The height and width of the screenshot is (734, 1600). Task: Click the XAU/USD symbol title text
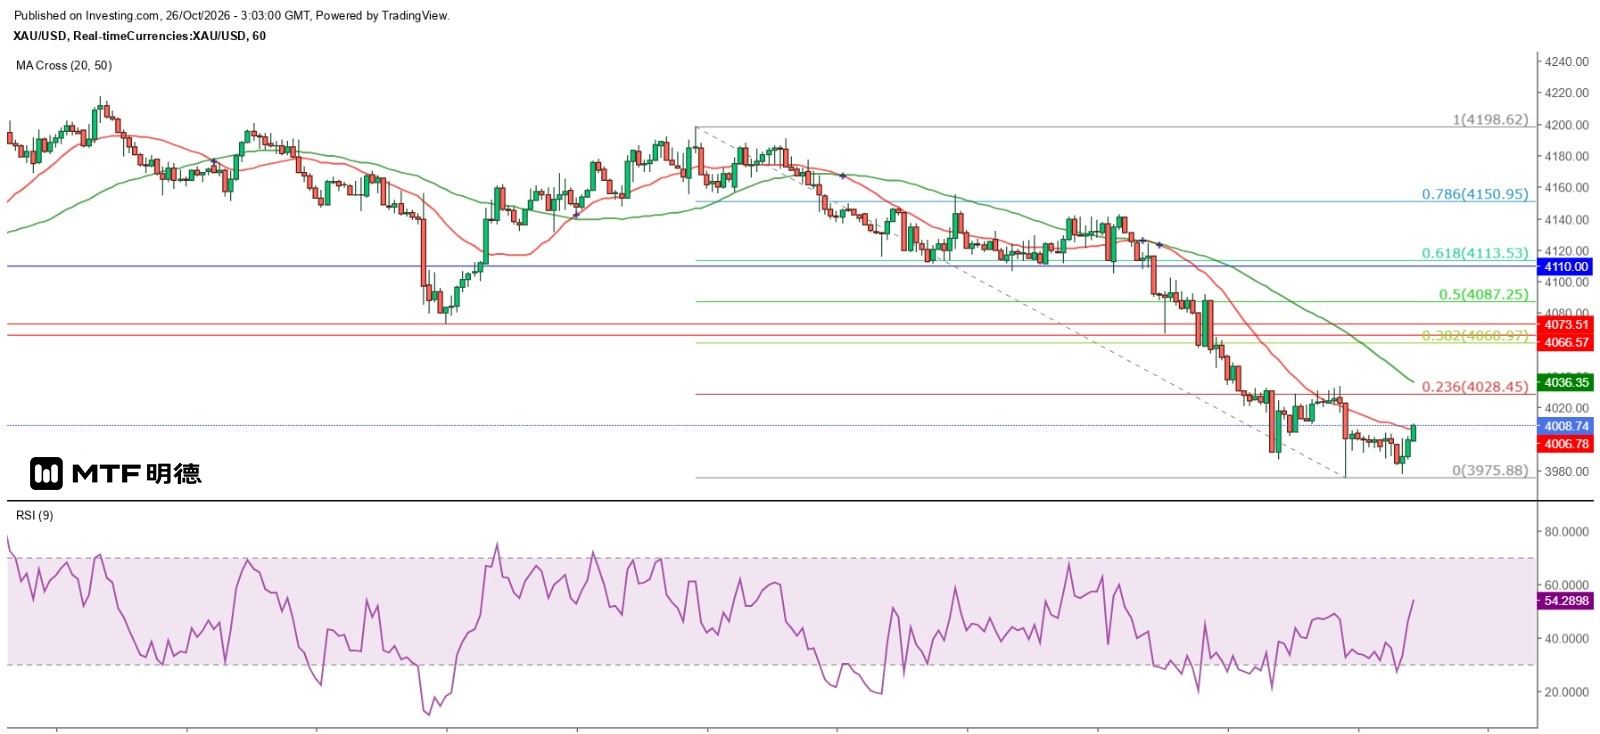coord(139,36)
